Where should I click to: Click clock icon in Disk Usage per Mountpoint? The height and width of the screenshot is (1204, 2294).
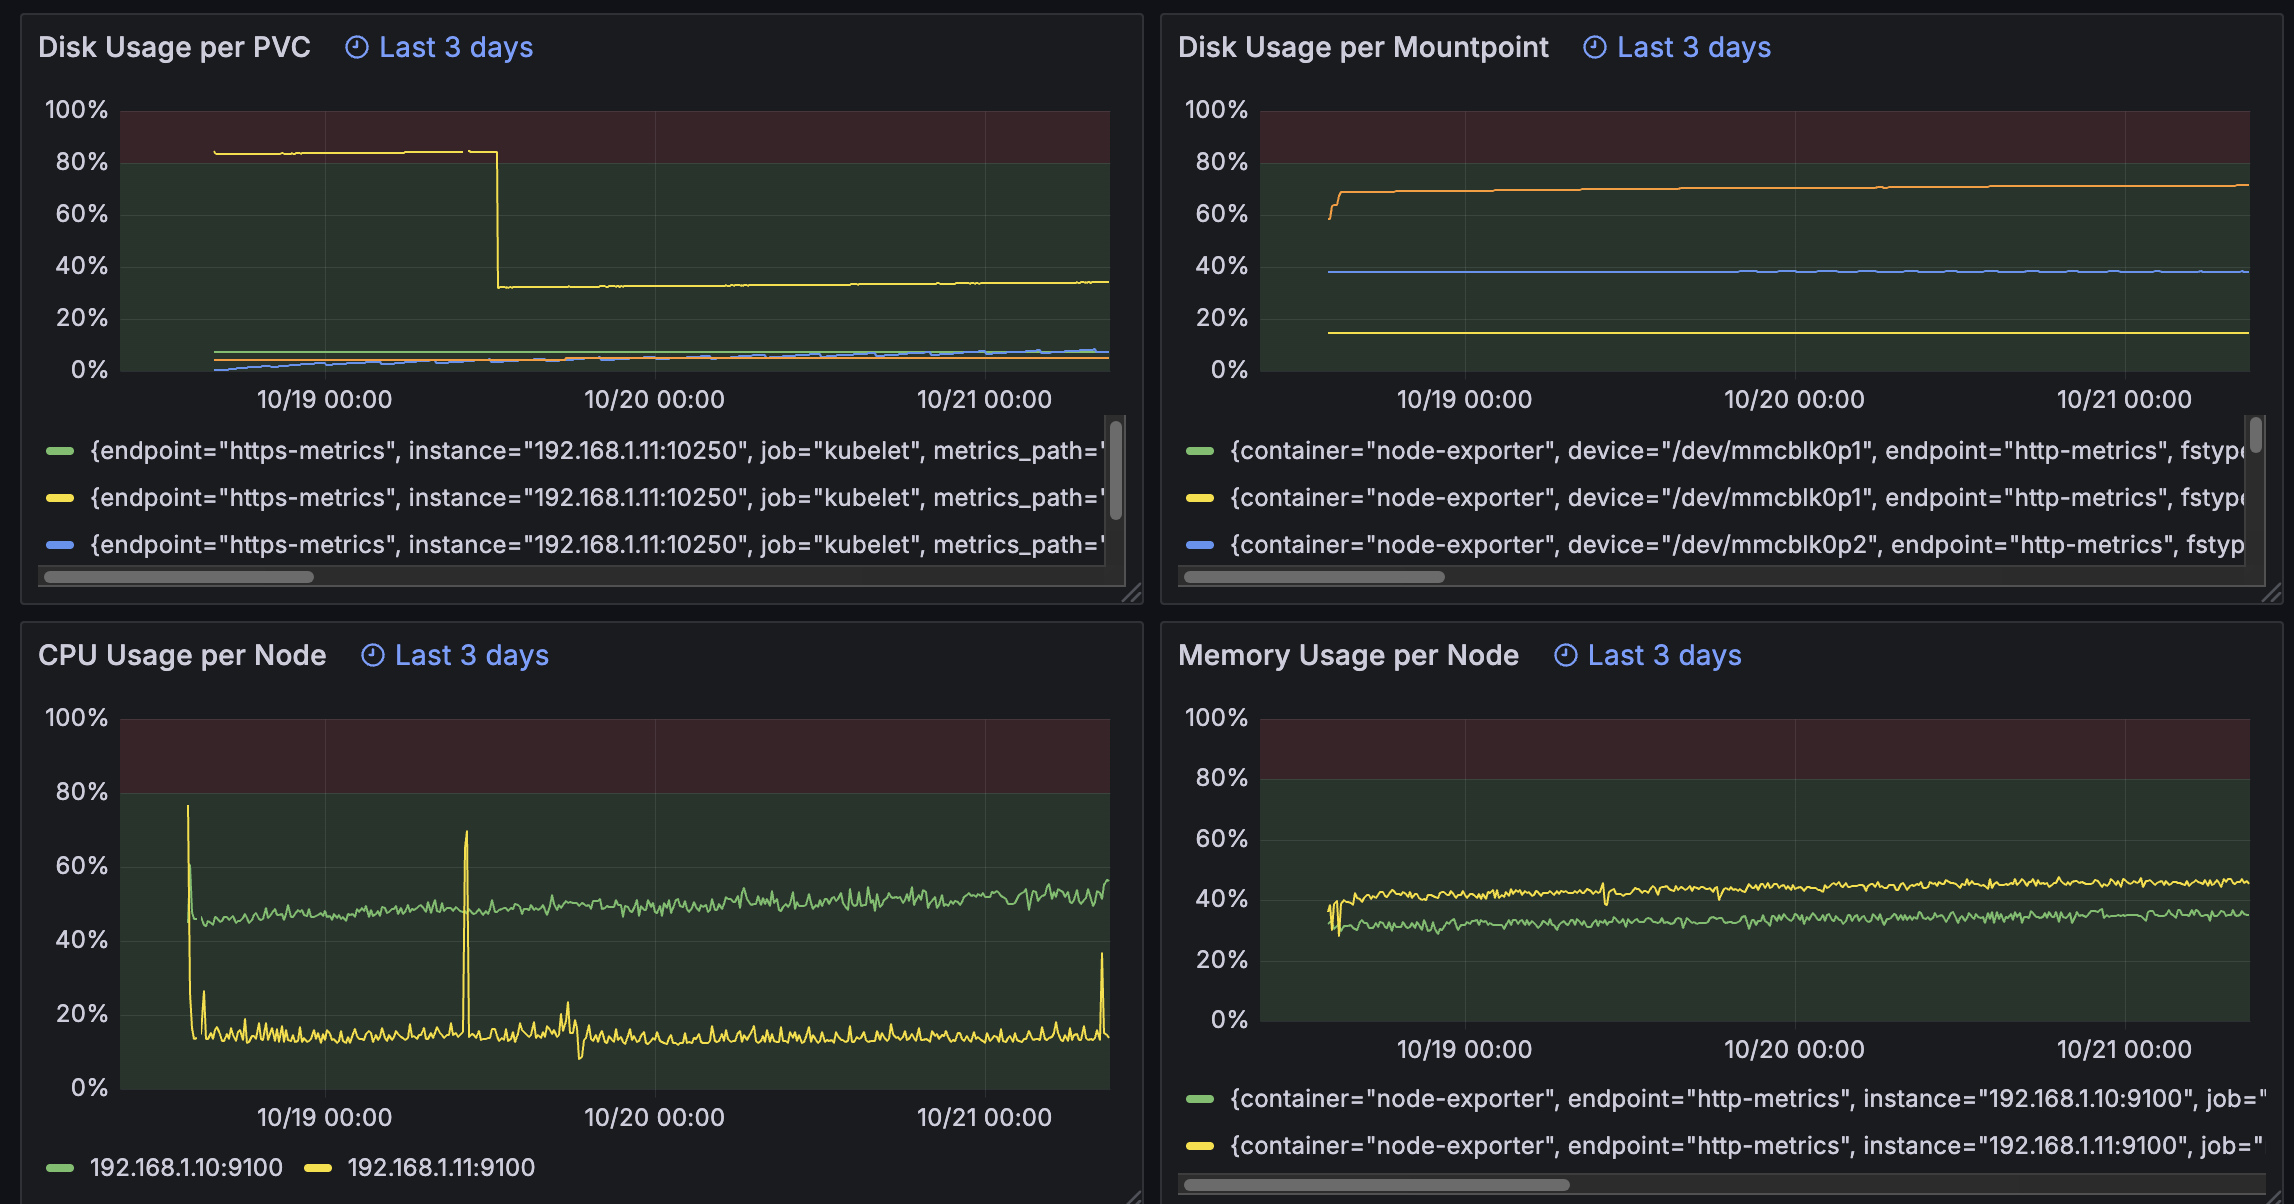point(1594,47)
